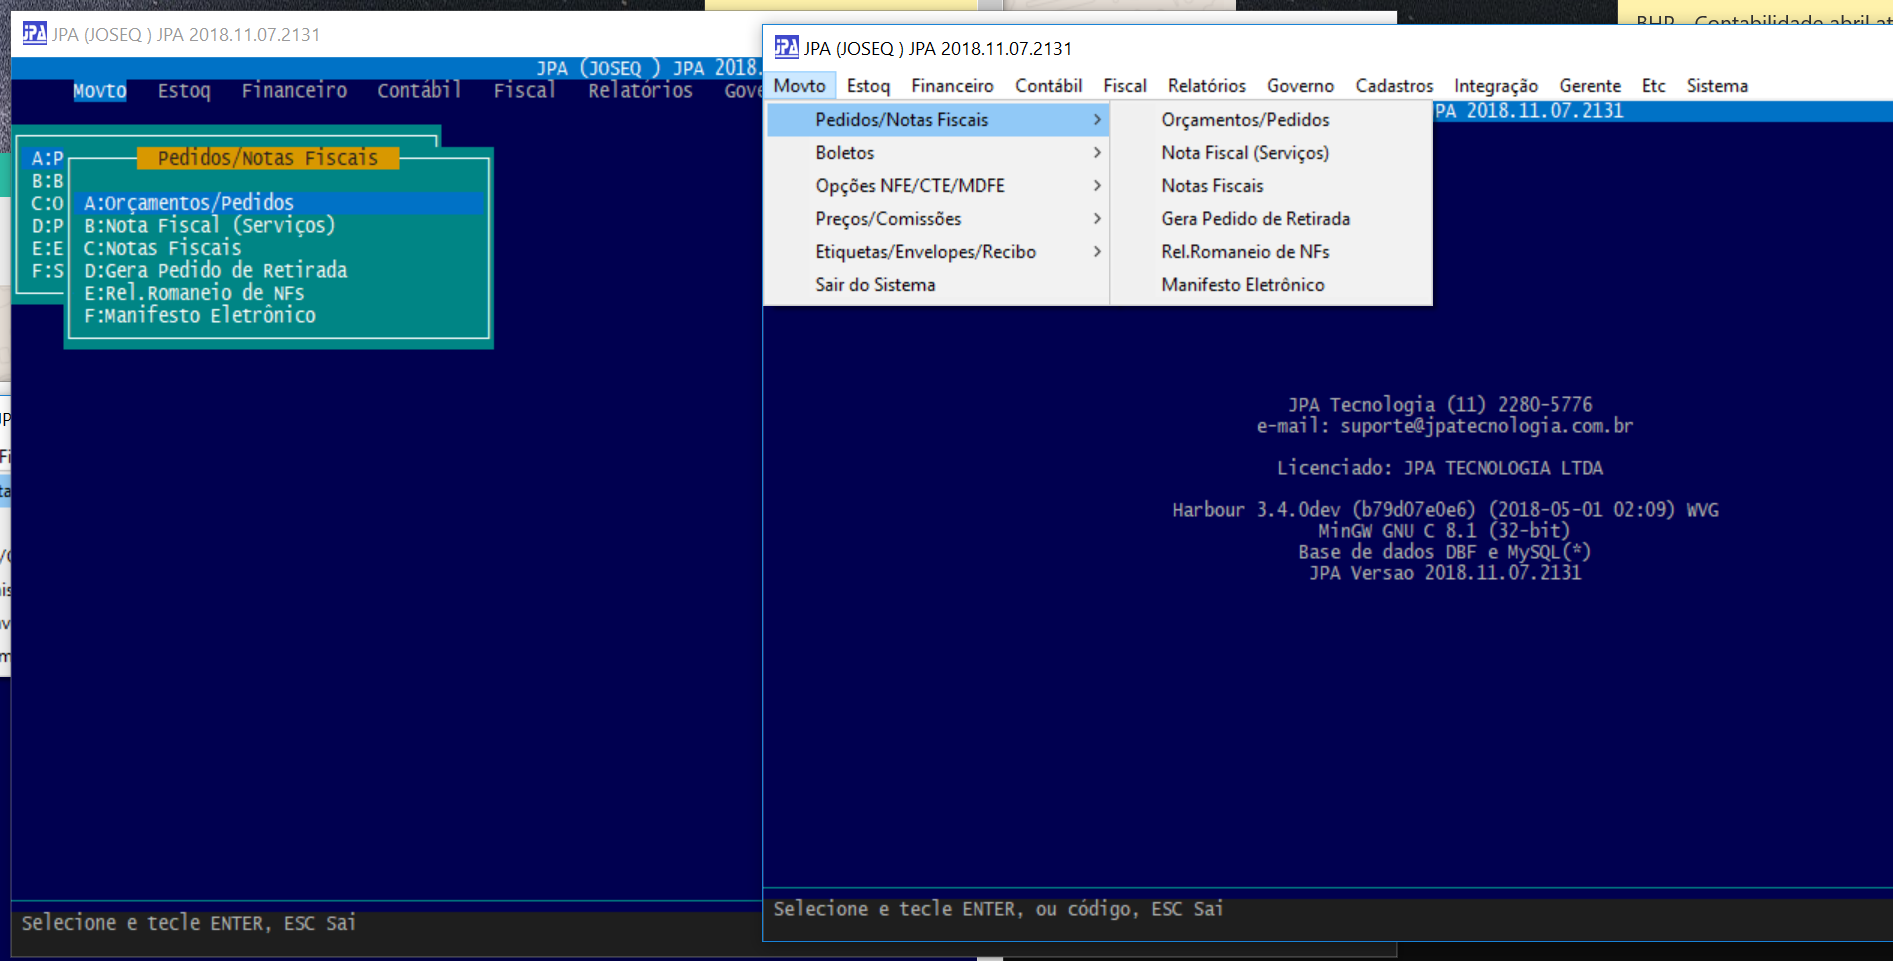Open the Relatórios menu in menu bar
Viewport: 1893px width, 961px height.
pyautogui.click(x=1206, y=86)
